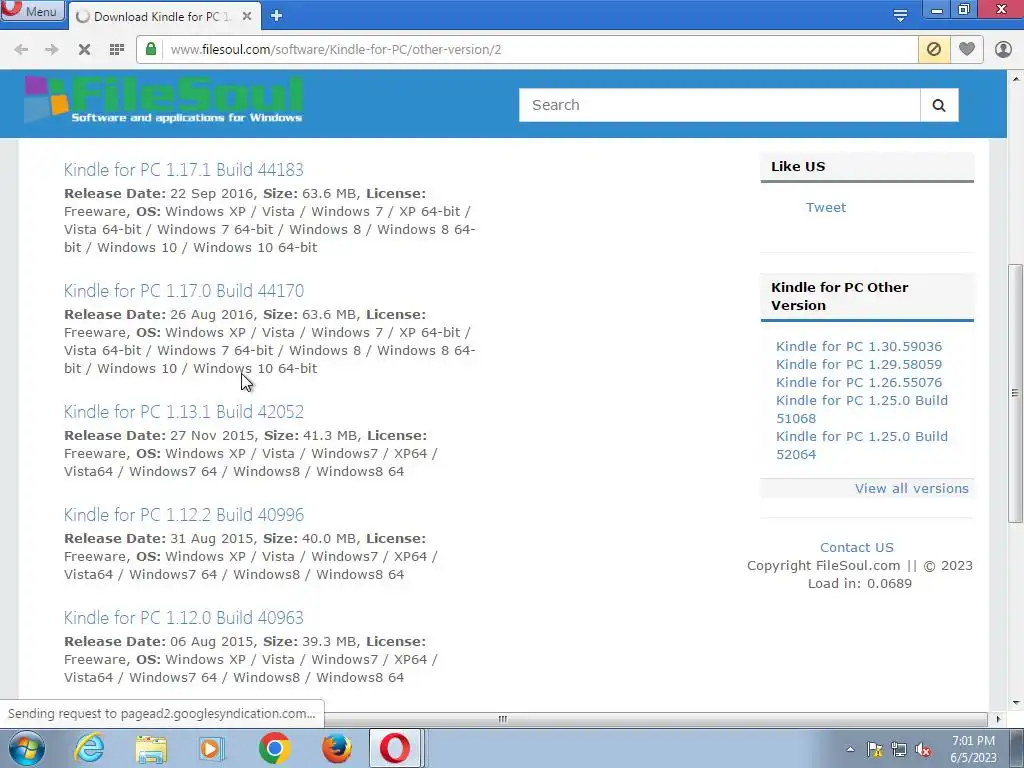Viewport: 1024px width, 768px height.
Task: Submit search with magnifier button
Action: pos(939,105)
